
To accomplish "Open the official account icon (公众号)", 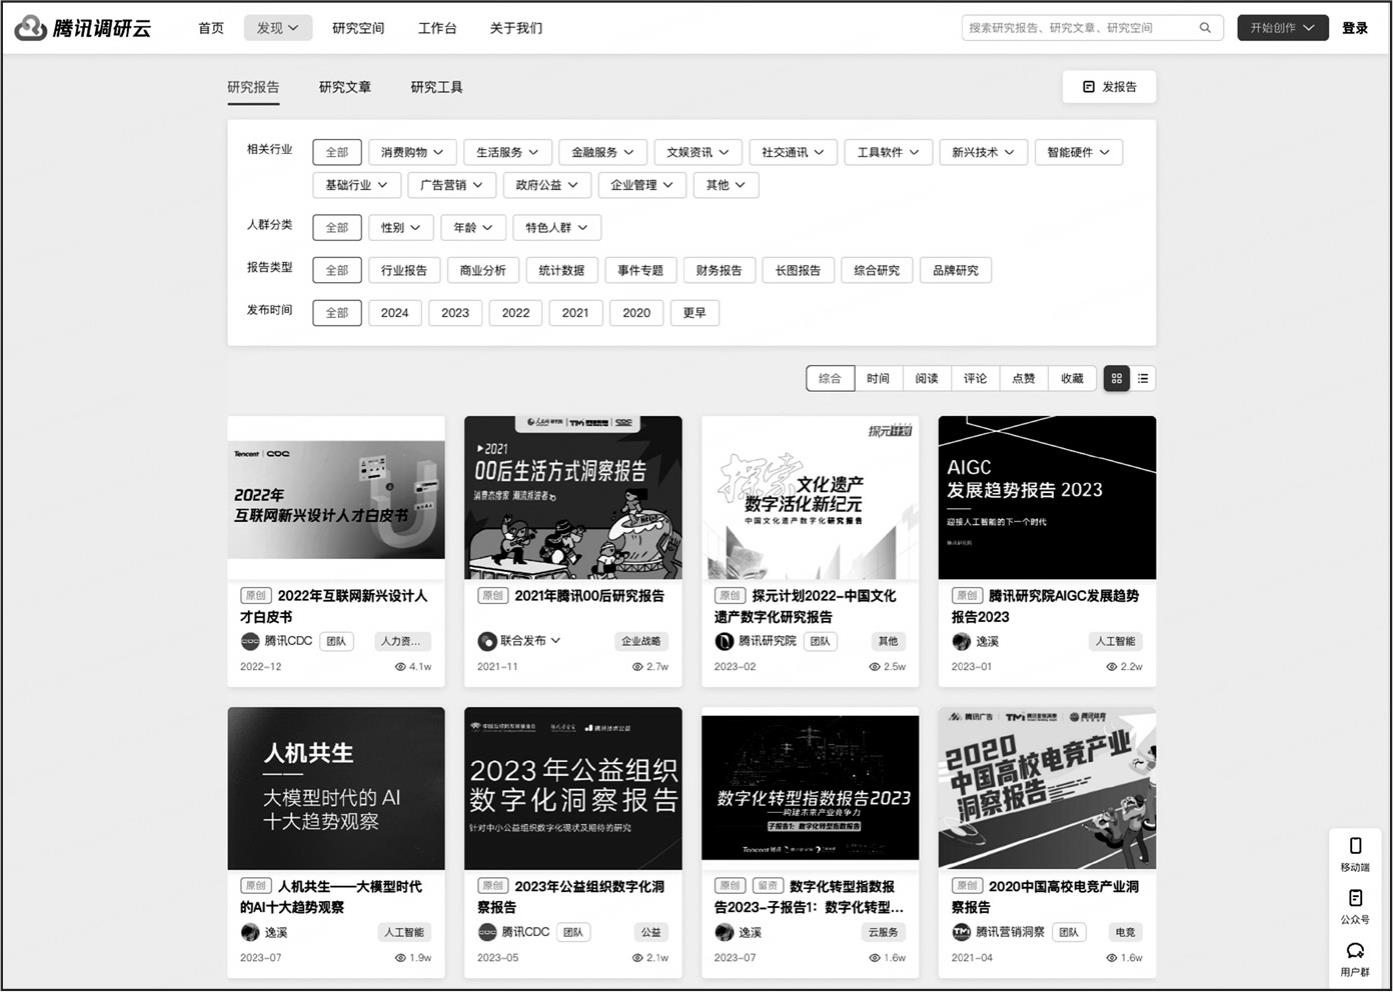I will [x=1355, y=898].
